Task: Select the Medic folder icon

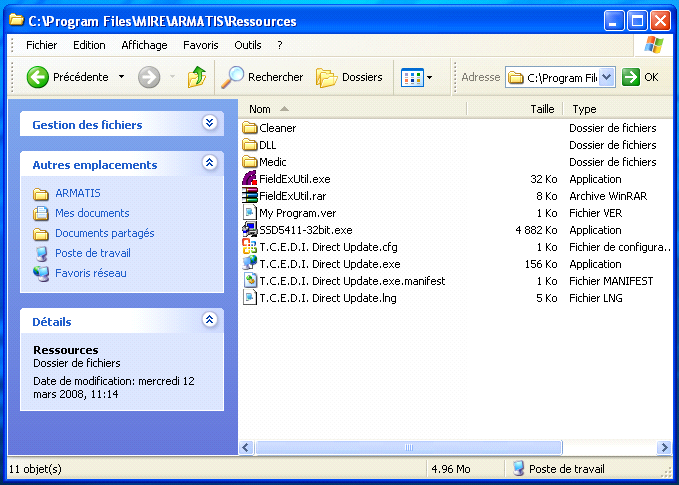Action: point(250,162)
